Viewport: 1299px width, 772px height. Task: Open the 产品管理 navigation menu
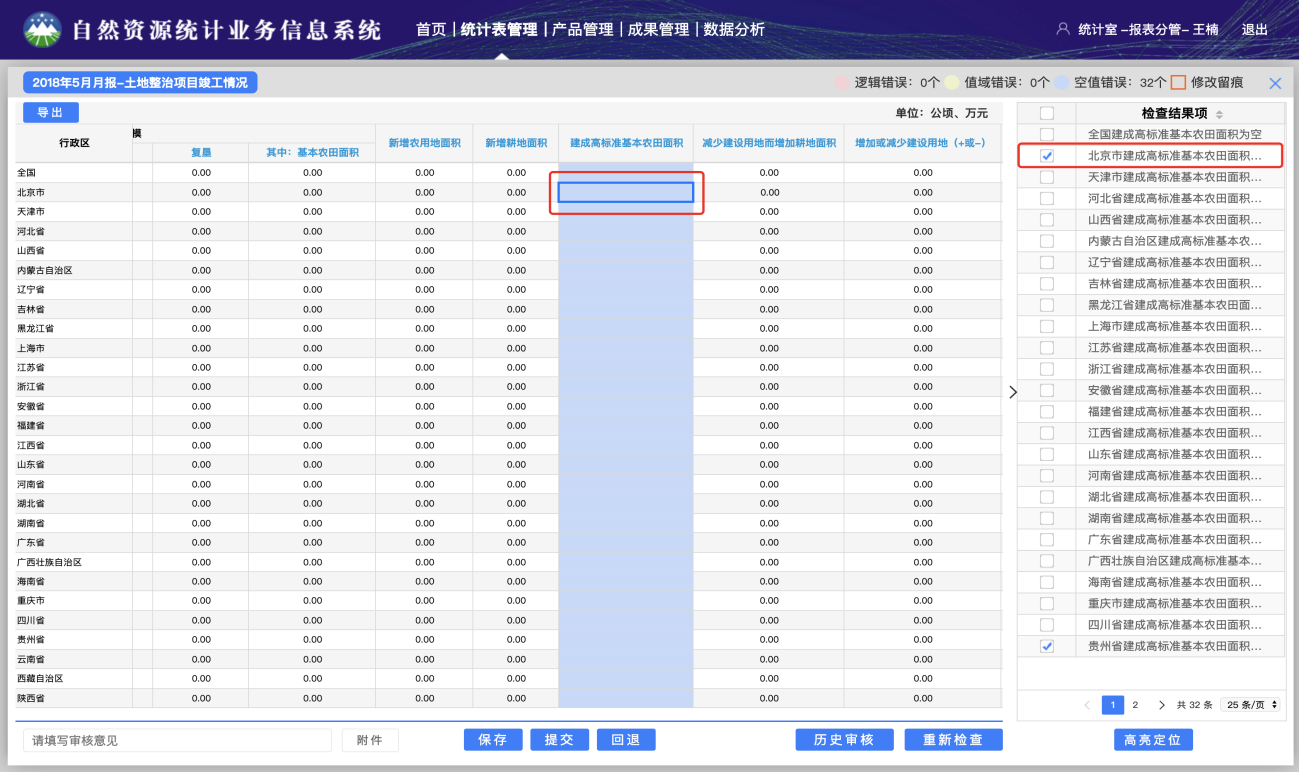pyautogui.click(x=583, y=30)
